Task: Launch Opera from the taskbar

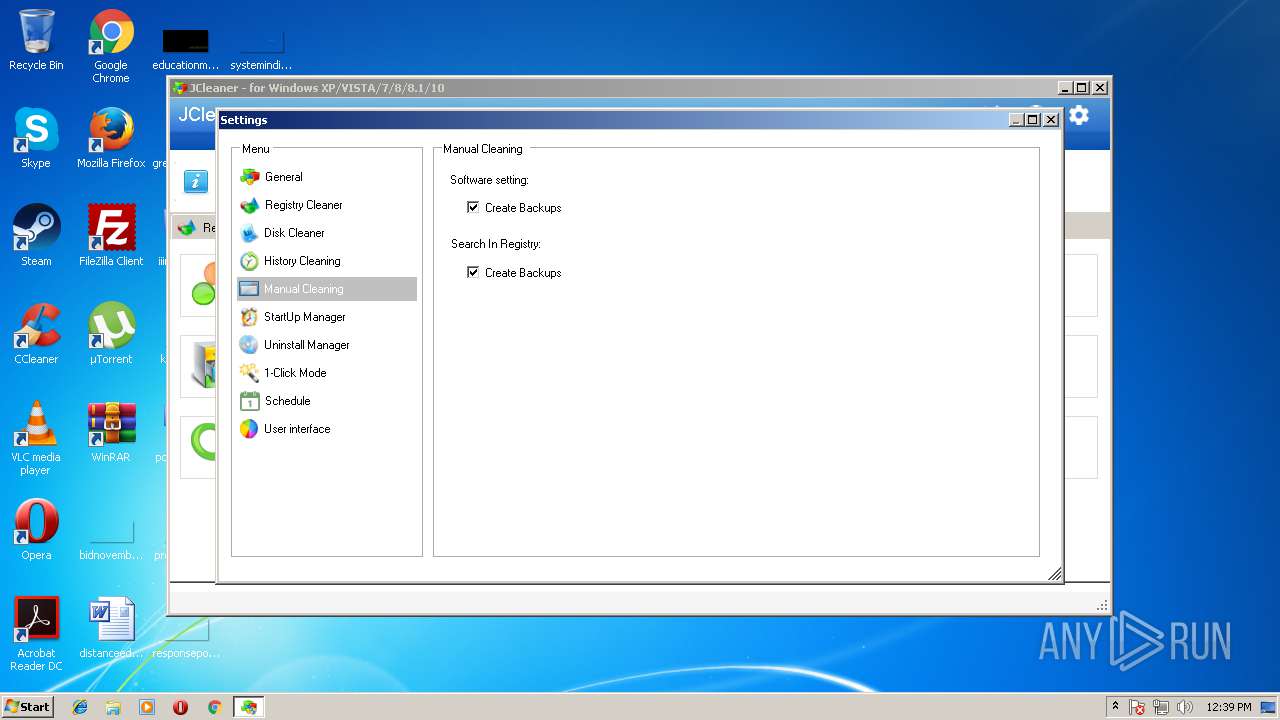Action: click(x=180, y=707)
